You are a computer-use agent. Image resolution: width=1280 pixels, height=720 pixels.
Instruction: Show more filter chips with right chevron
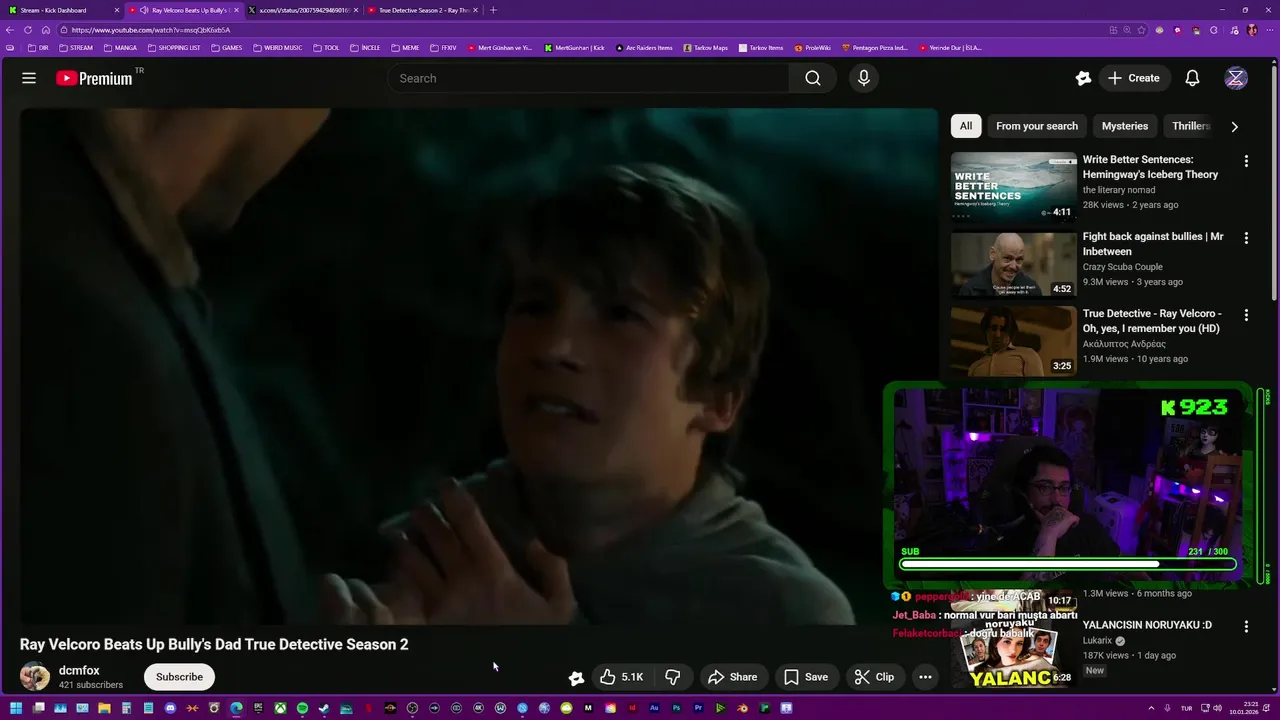click(x=1234, y=126)
